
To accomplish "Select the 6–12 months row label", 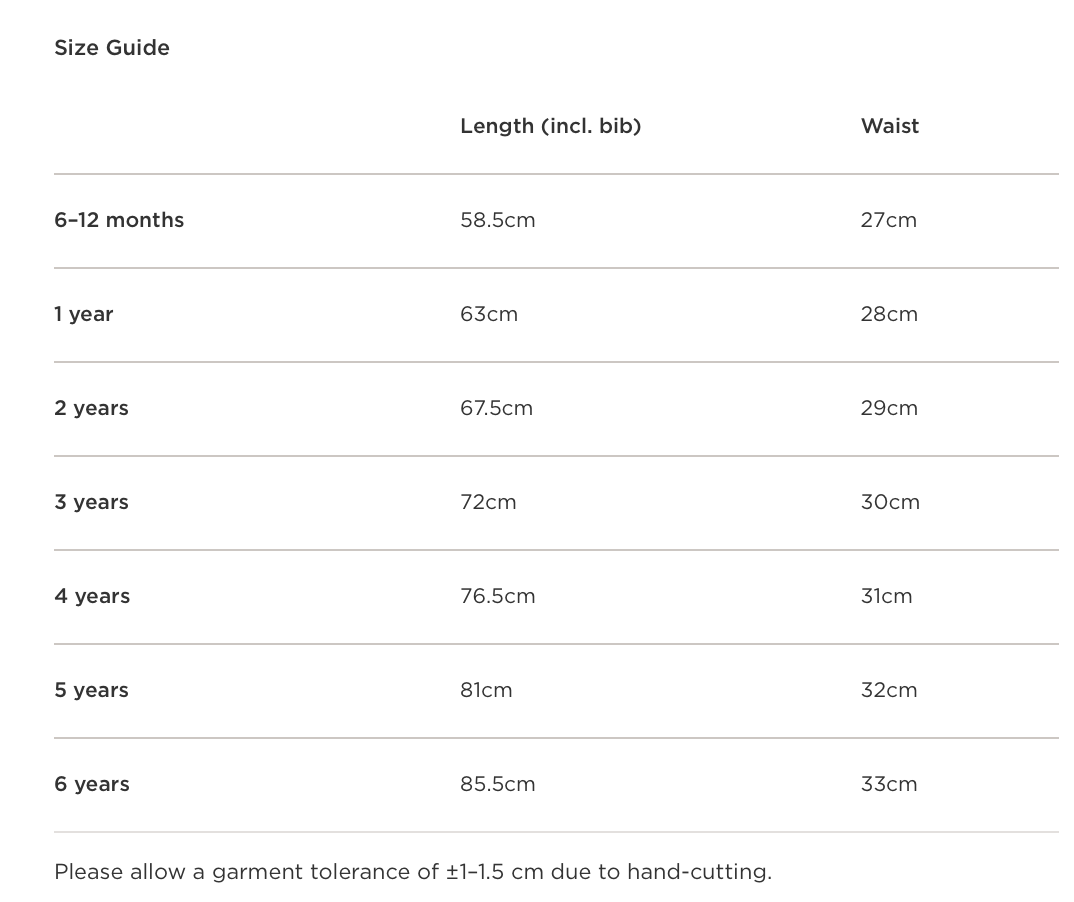I will click(119, 220).
